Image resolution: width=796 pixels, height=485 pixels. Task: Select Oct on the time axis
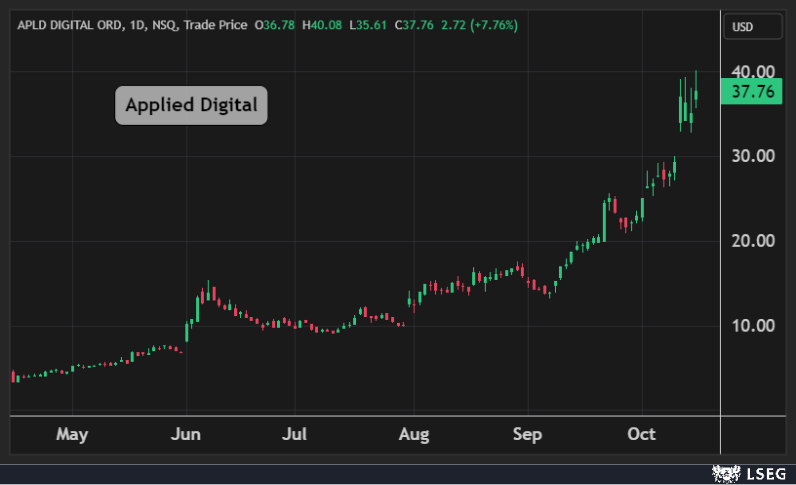coord(641,434)
